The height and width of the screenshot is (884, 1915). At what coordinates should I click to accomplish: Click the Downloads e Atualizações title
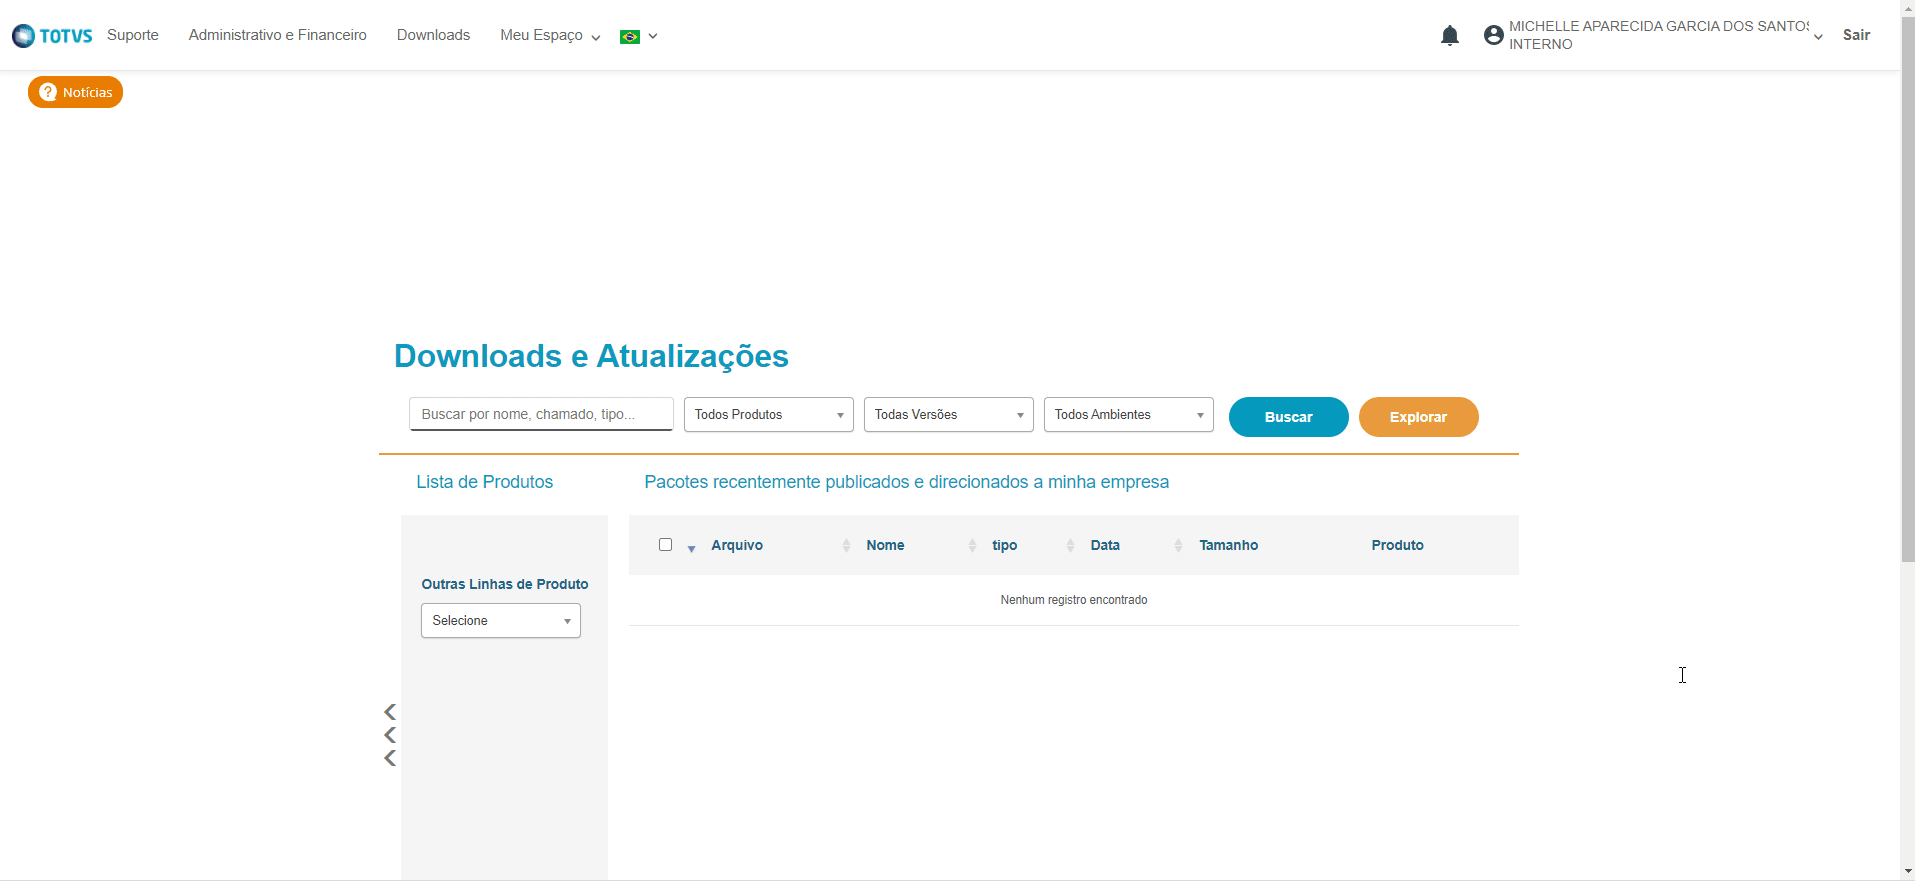pos(591,356)
